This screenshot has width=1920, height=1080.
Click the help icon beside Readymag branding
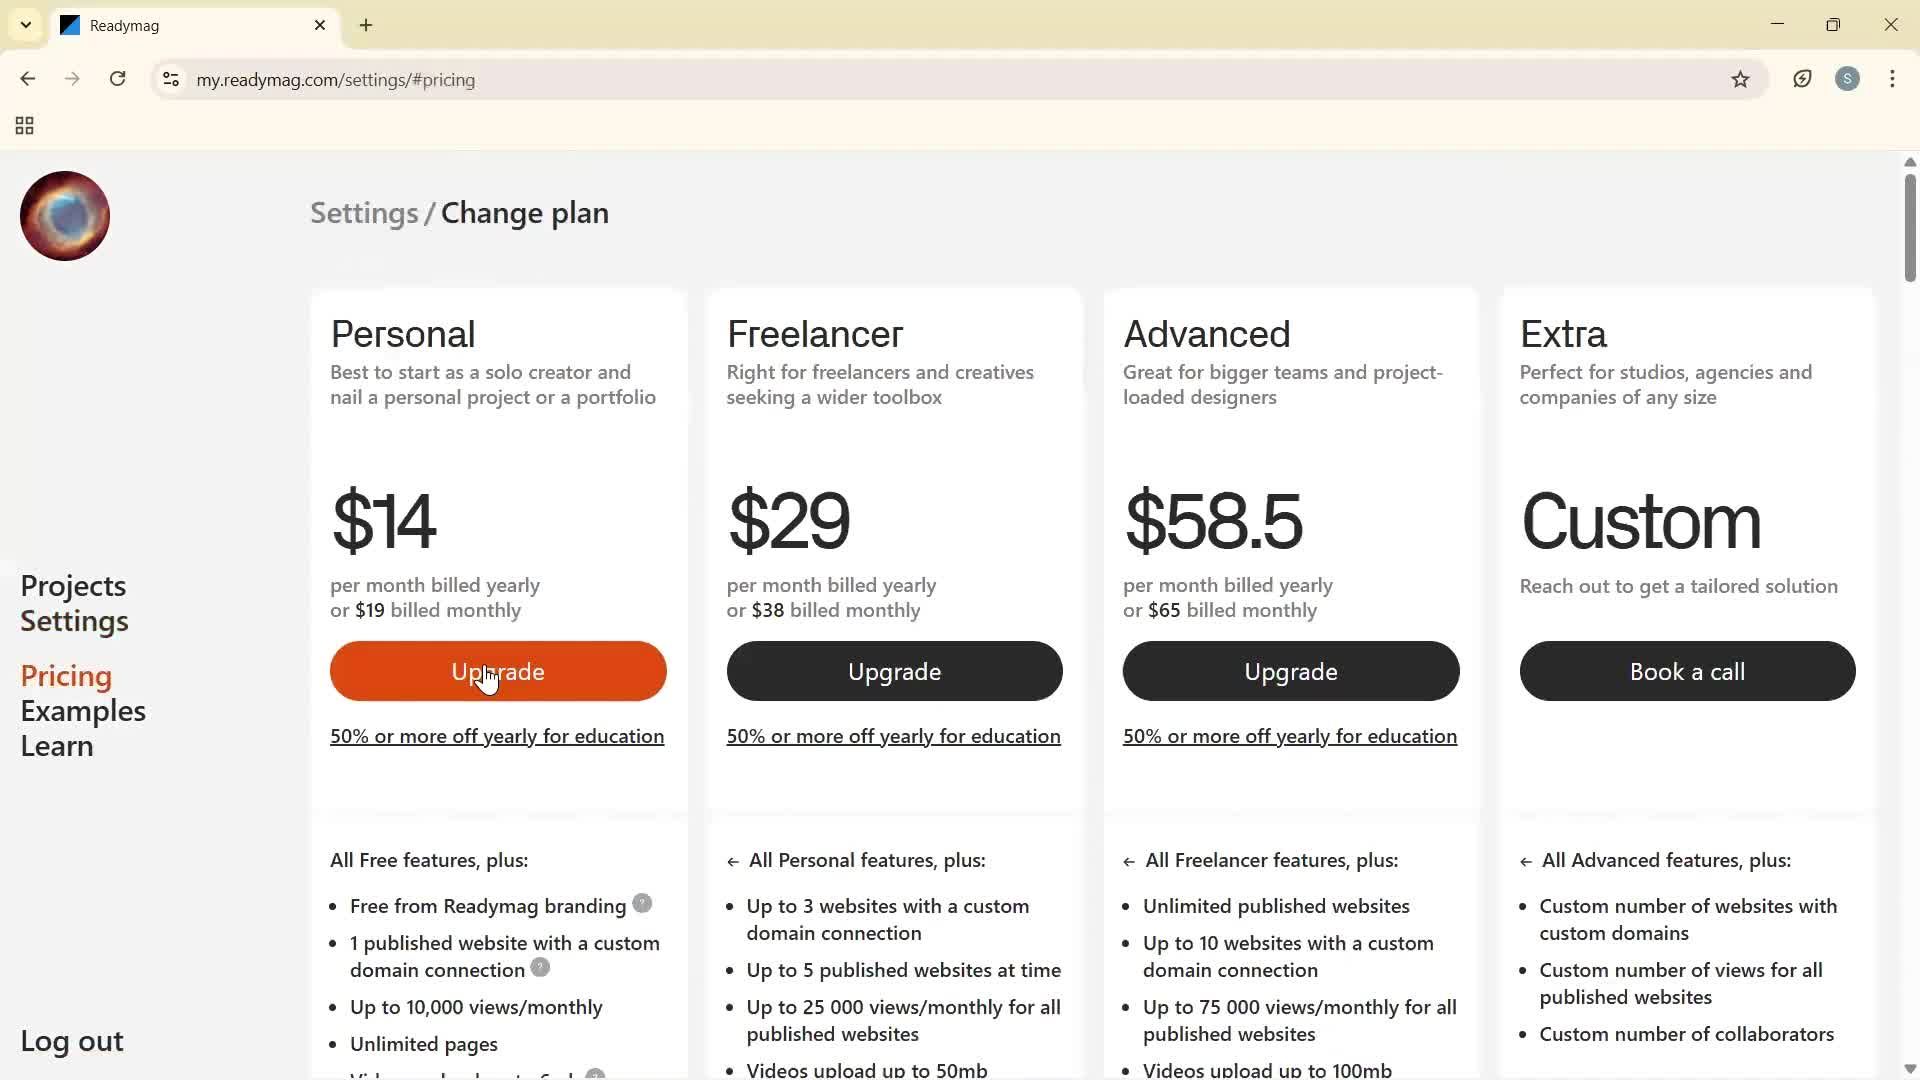[x=642, y=904]
